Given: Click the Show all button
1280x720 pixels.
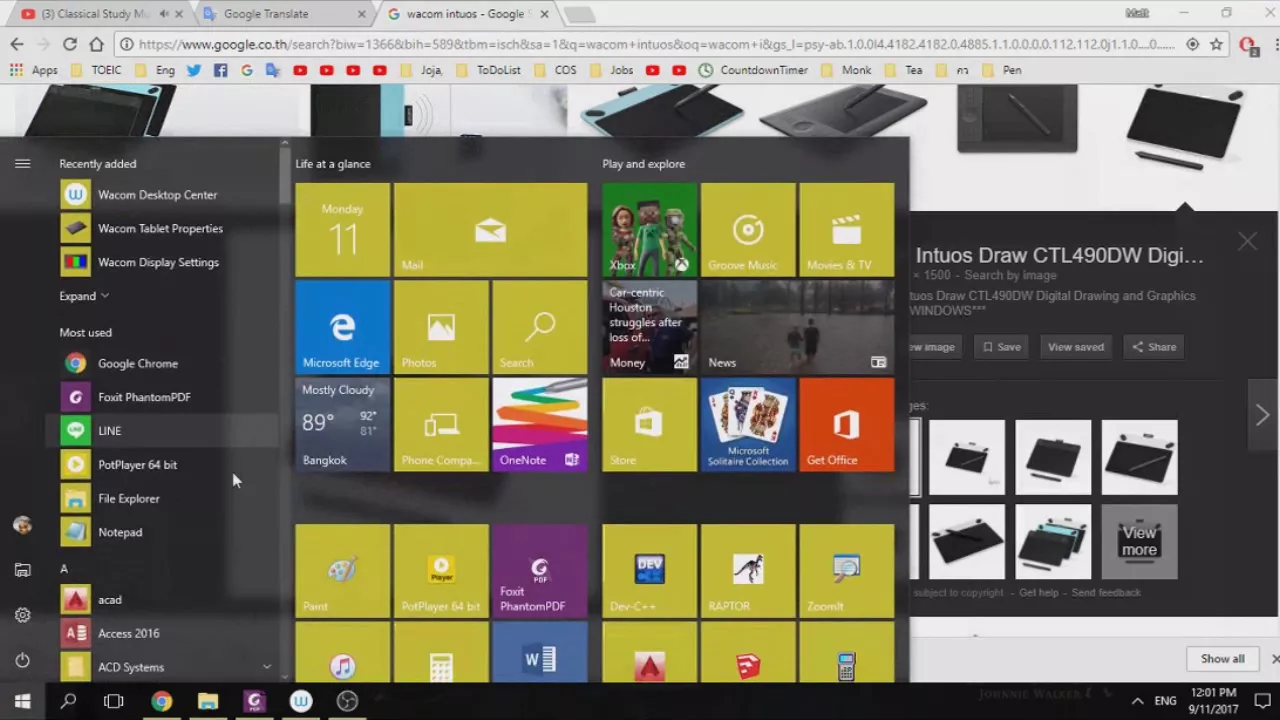Looking at the screenshot, I should coord(1223,659).
